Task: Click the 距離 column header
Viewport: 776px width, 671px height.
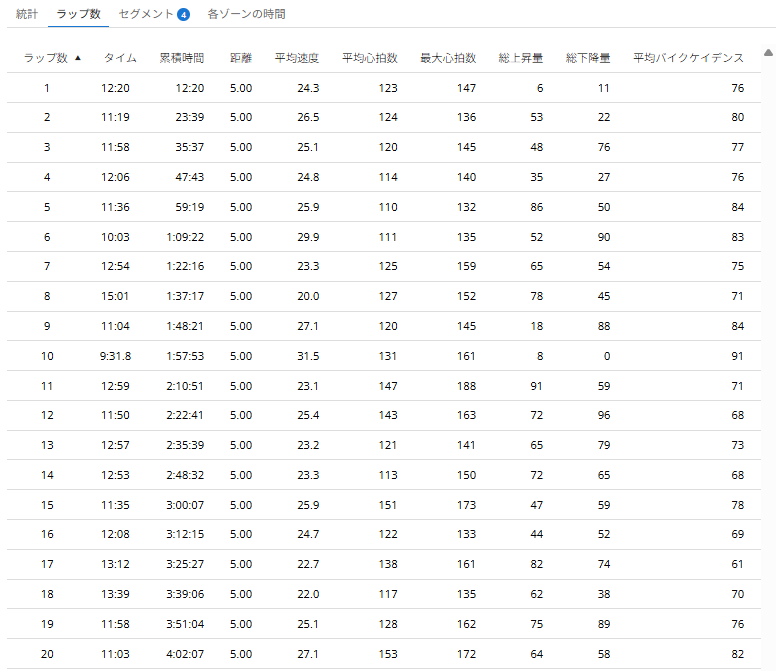Action: (x=240, y=58)
